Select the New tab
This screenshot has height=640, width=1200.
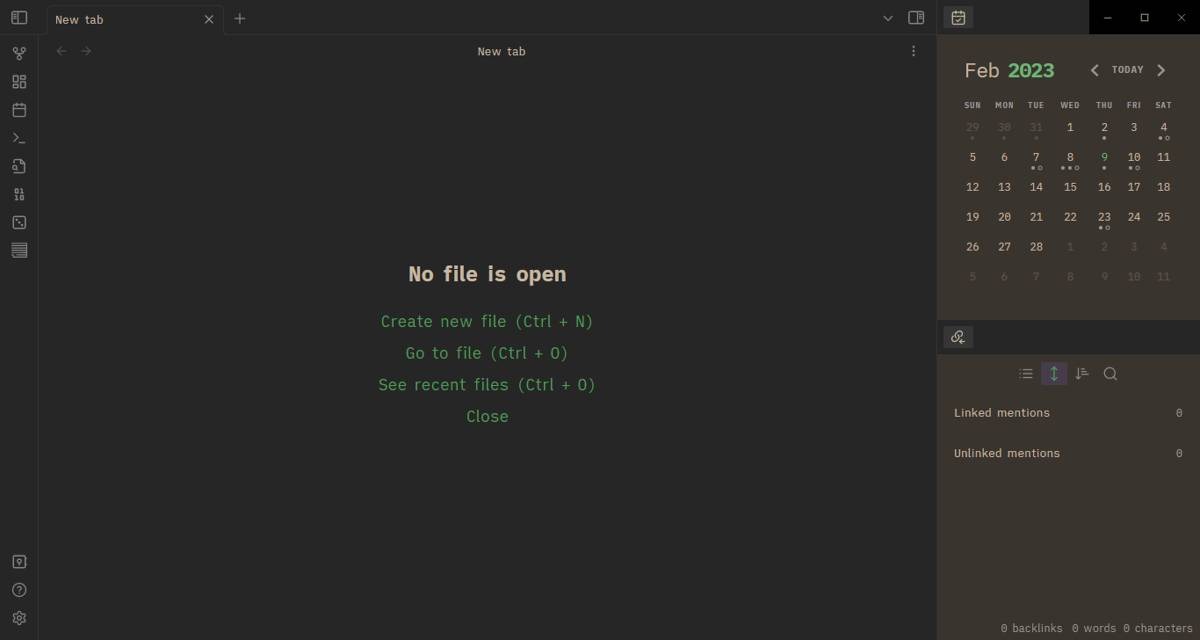[110, 18]
